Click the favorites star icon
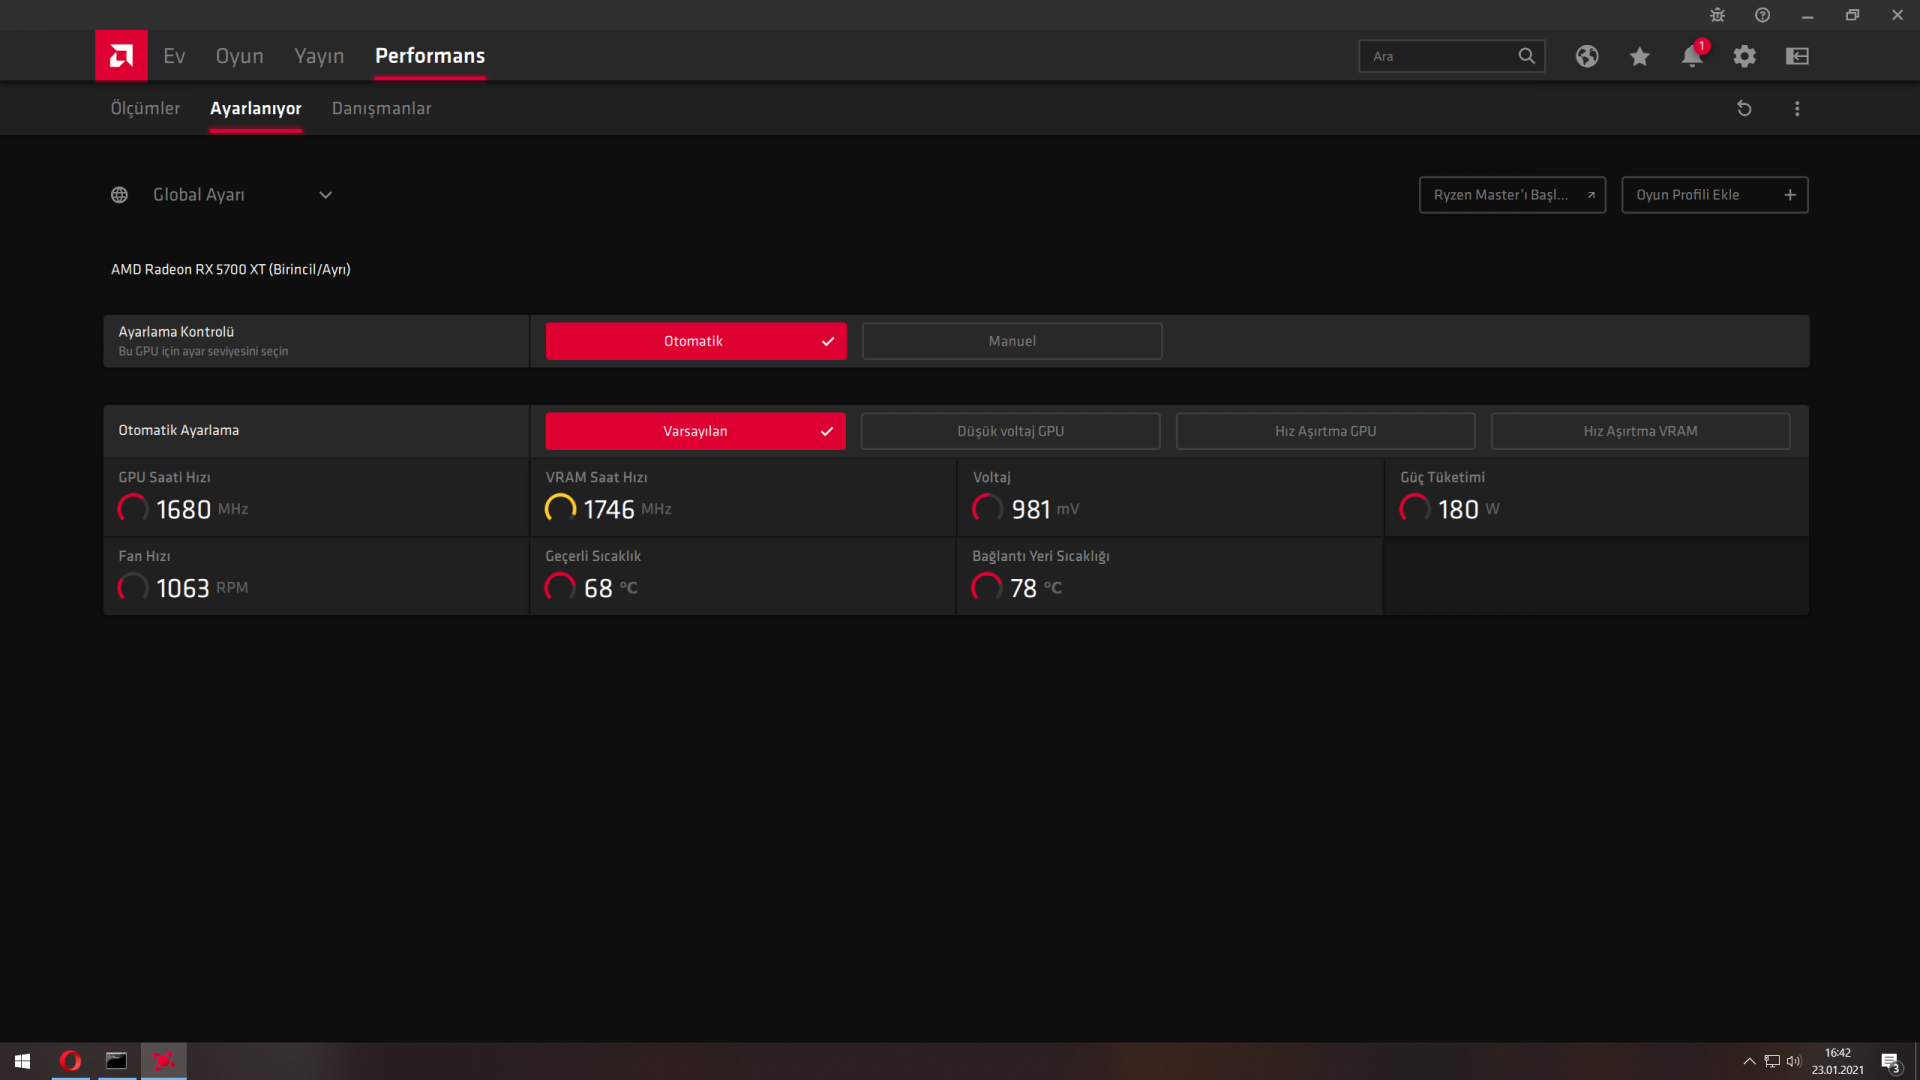1920x1080 pixels. pyautogui.click(x=1639, y=56)
